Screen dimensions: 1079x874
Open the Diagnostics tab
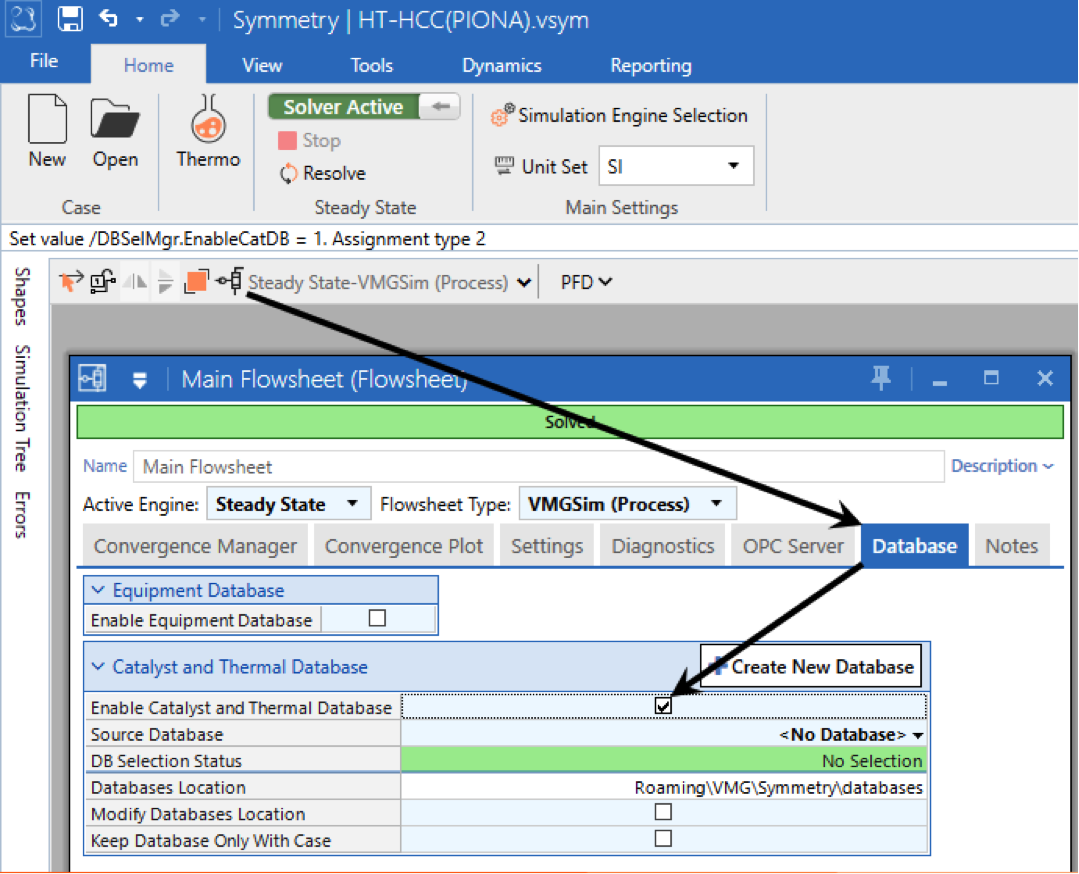[663, 546]
